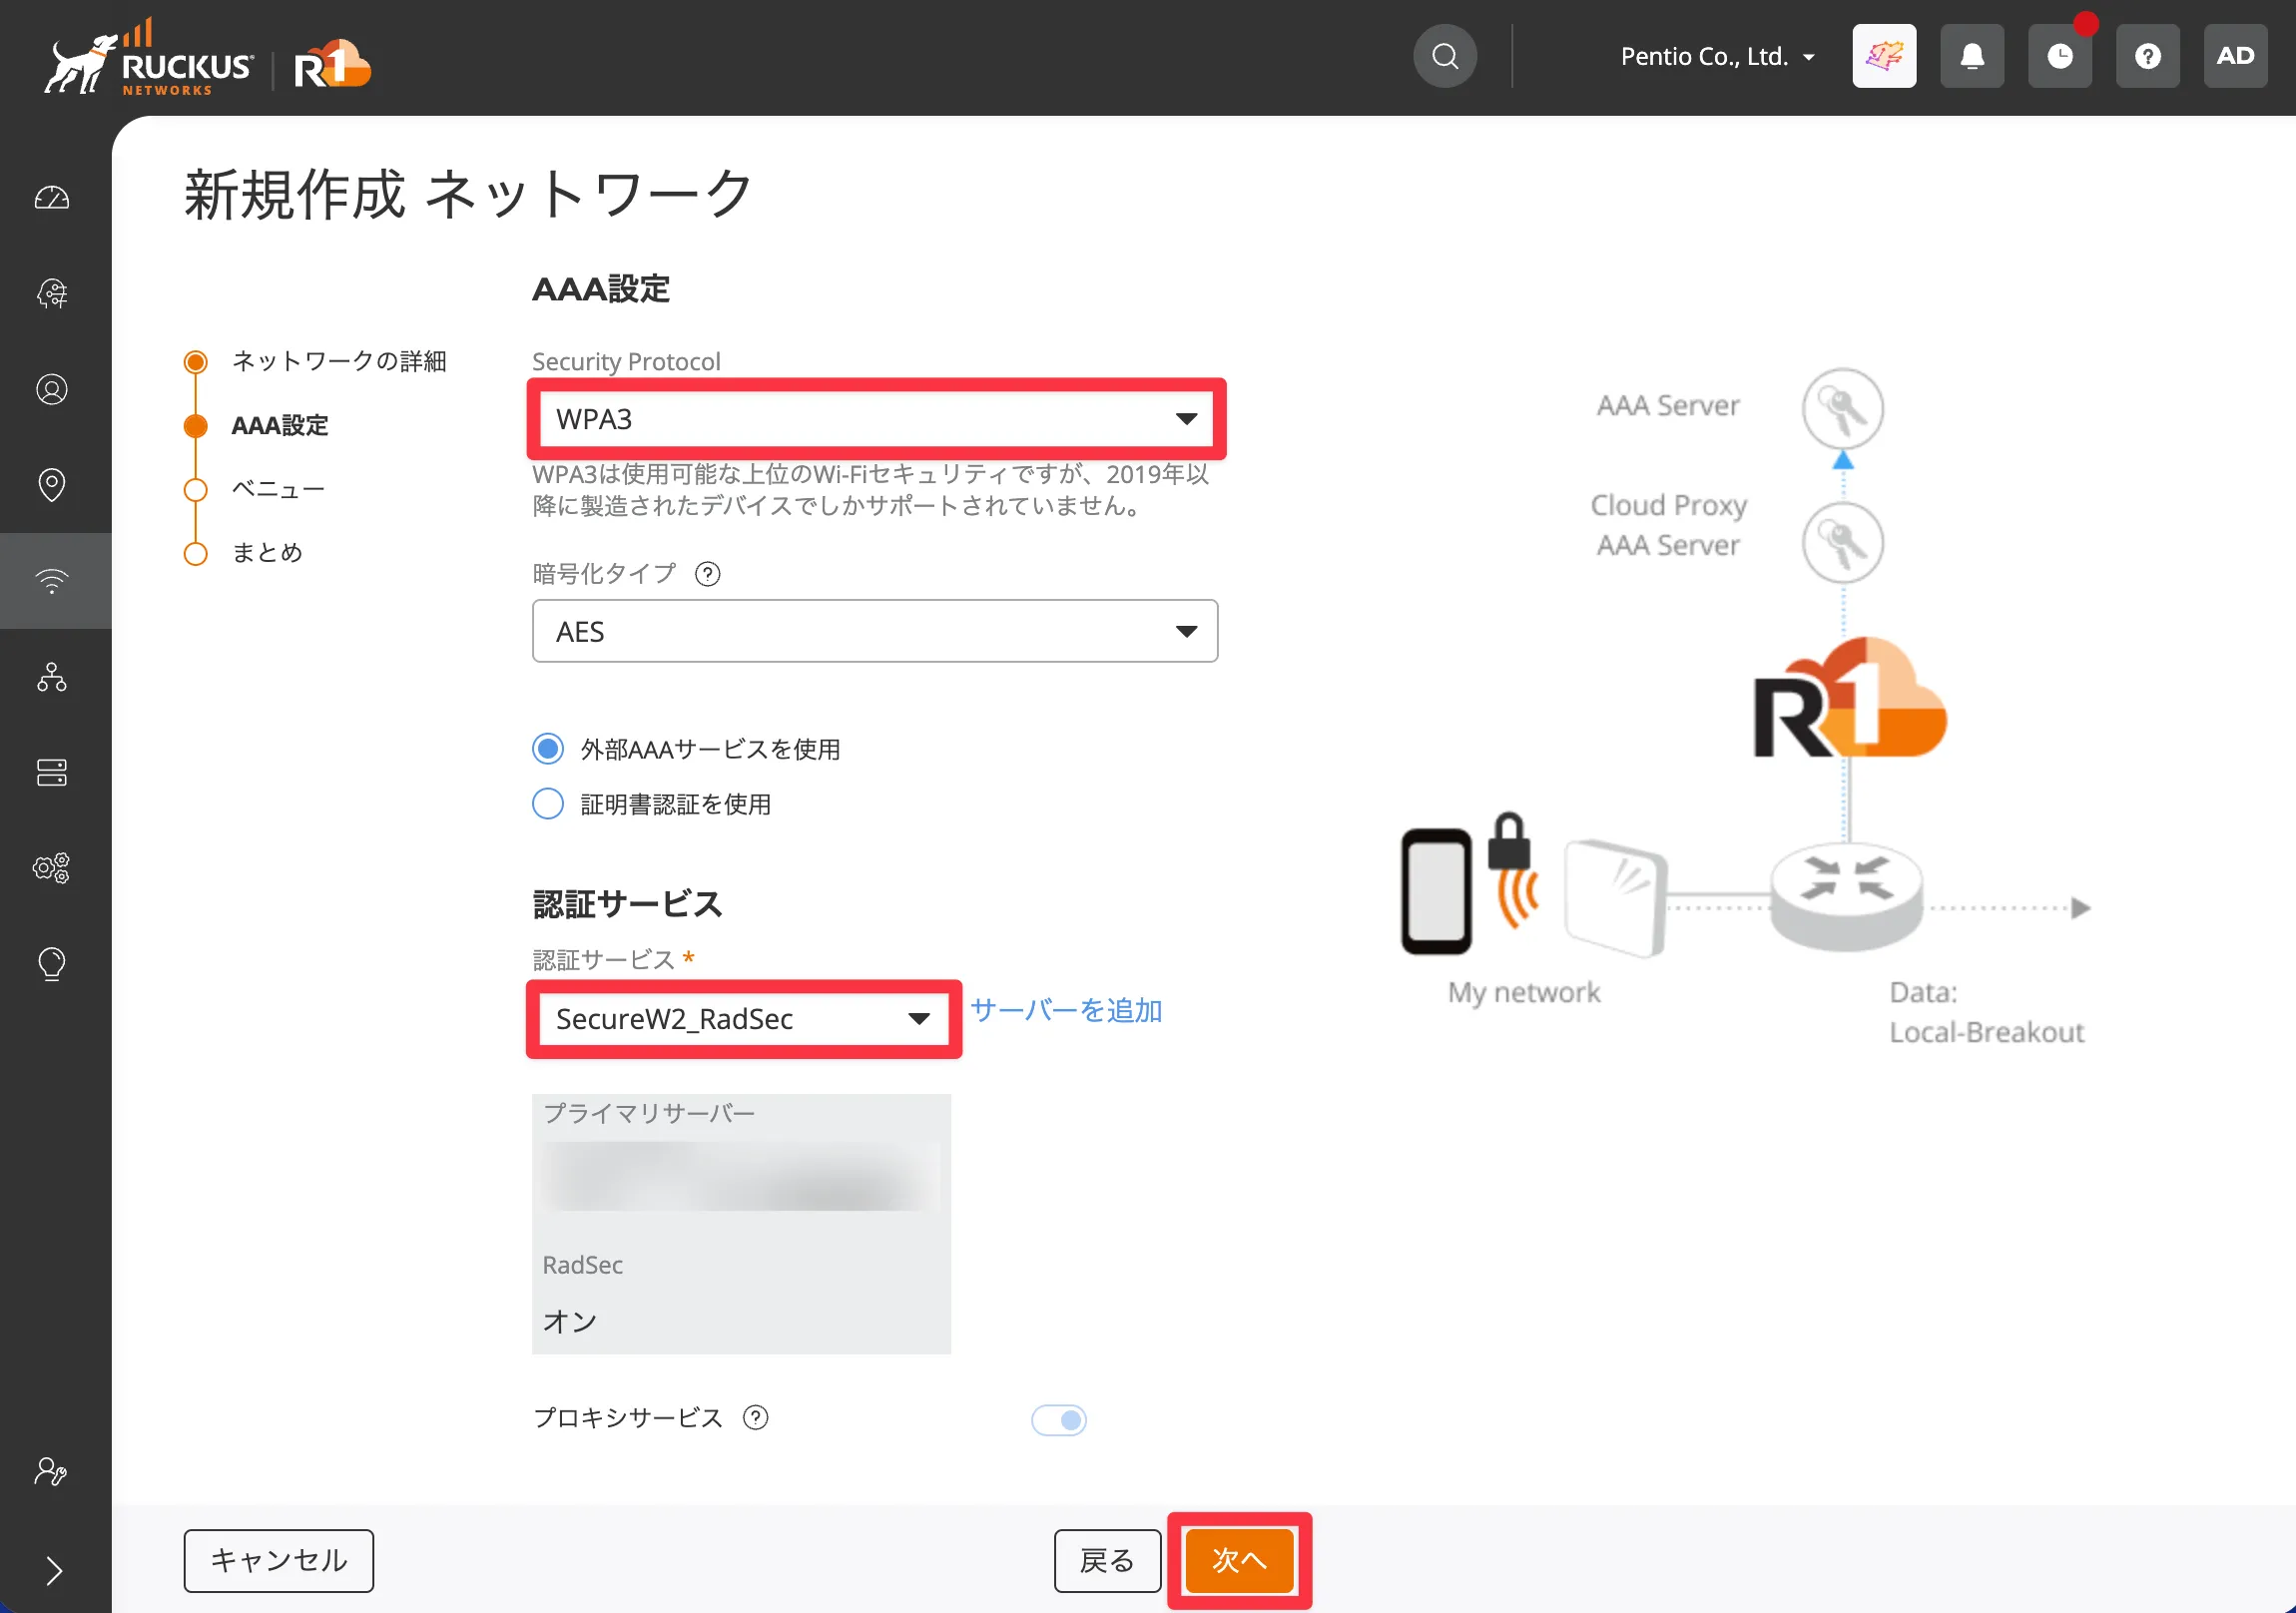Open the notifications bell icon
Screen dimensions: 2296x1613
[x=1972, y=56]
